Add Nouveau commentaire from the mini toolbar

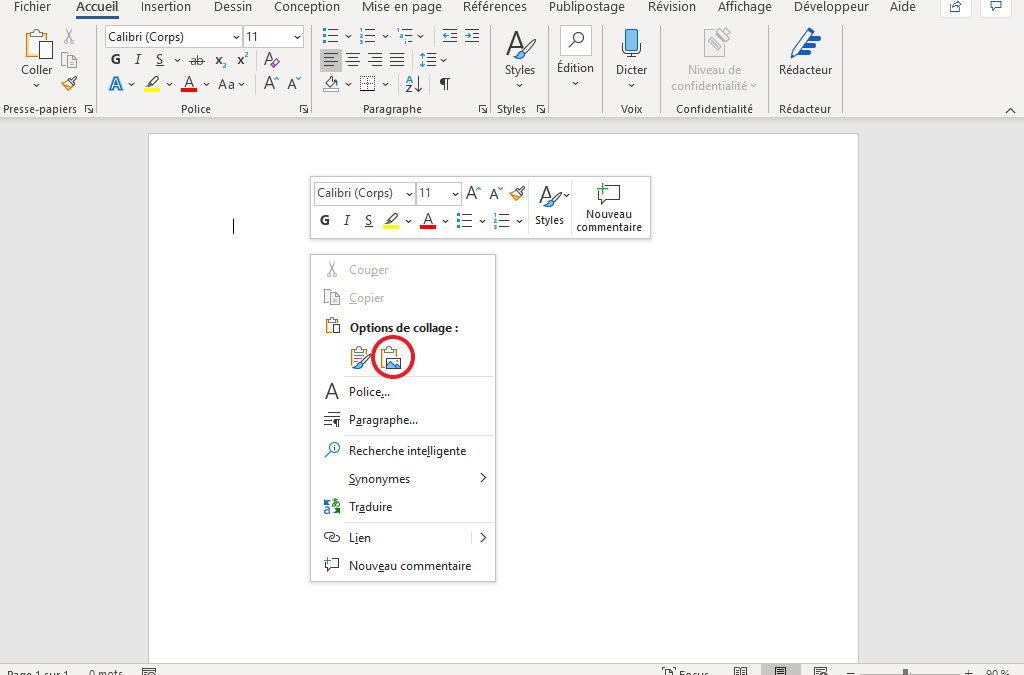pos(609,207)
